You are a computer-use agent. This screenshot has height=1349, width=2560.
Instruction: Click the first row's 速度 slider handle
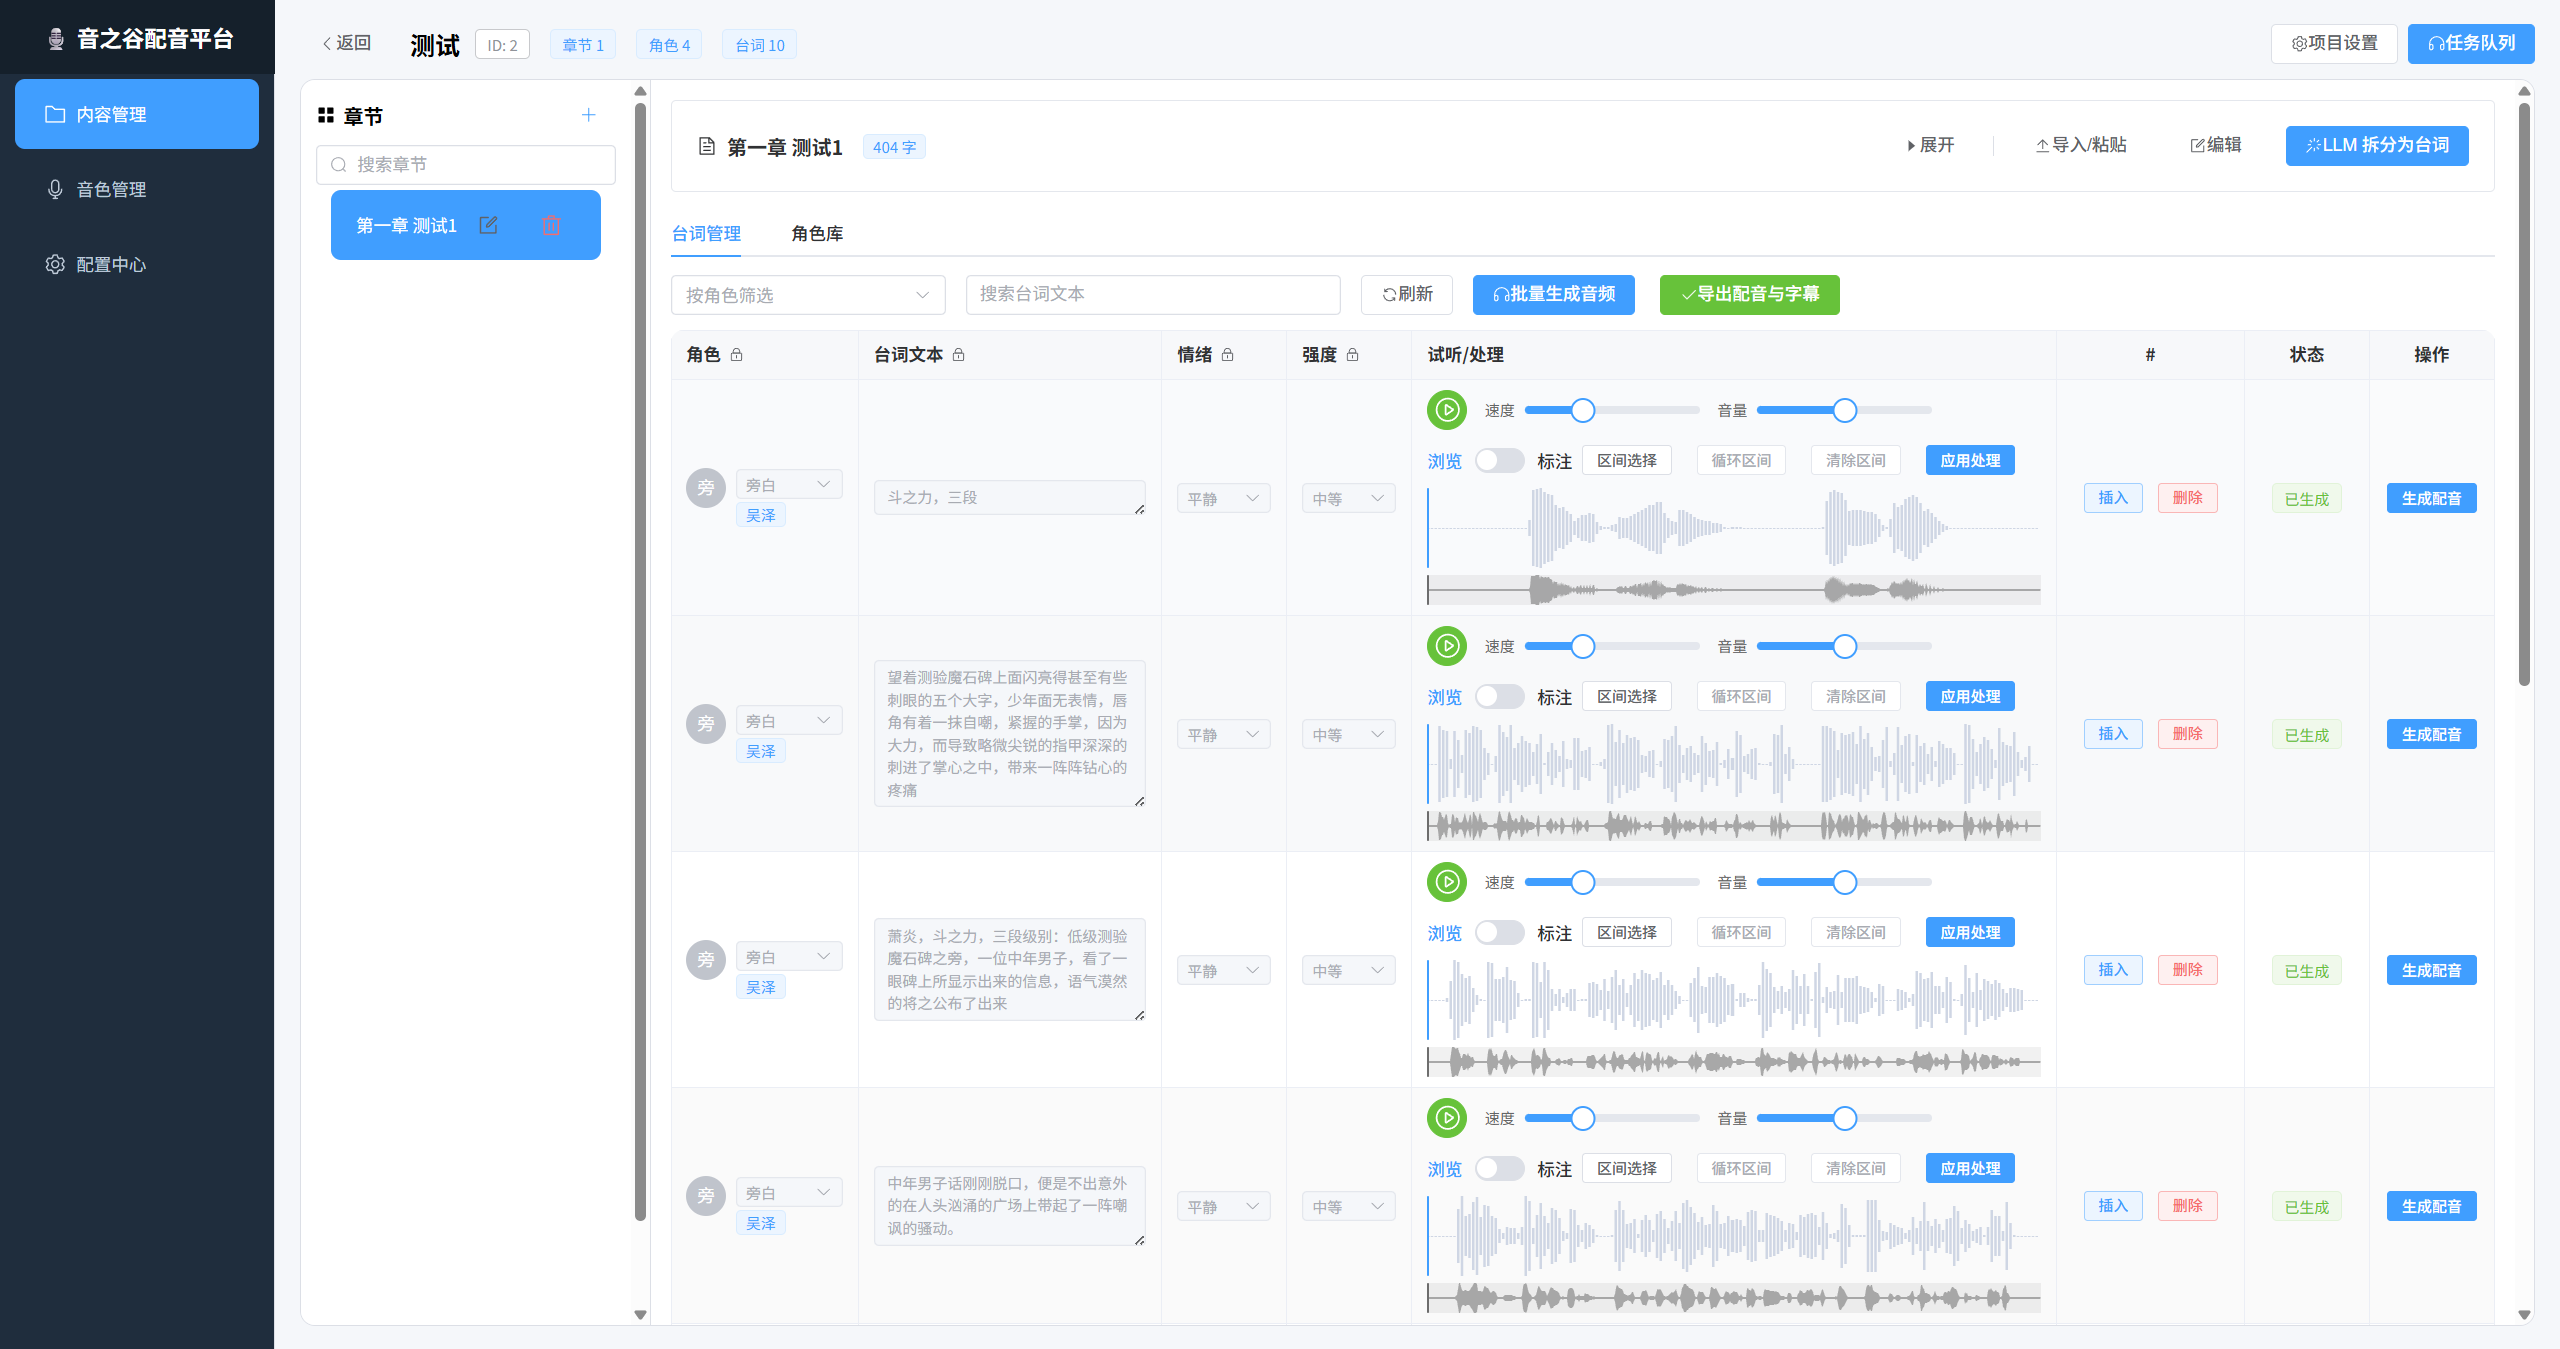[1582, 410]
